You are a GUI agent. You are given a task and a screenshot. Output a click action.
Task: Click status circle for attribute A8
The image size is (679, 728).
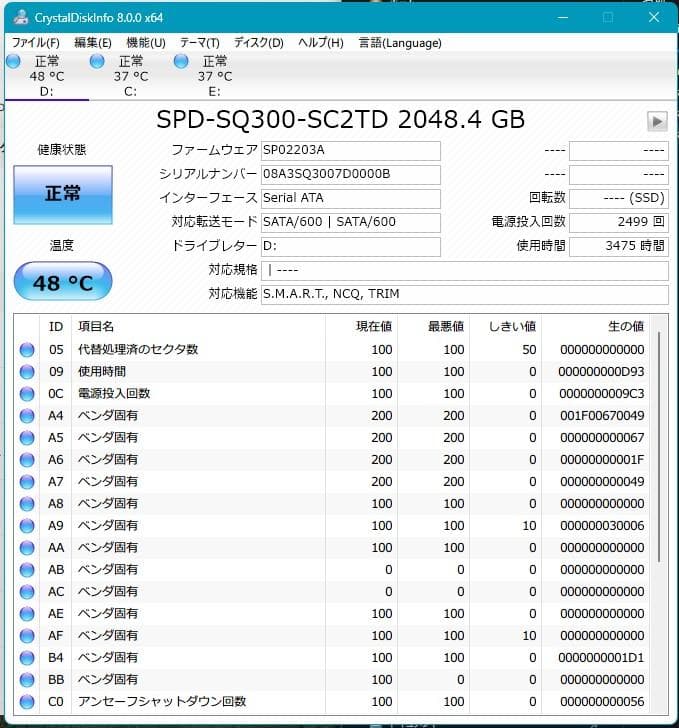[x=27, y=504]
